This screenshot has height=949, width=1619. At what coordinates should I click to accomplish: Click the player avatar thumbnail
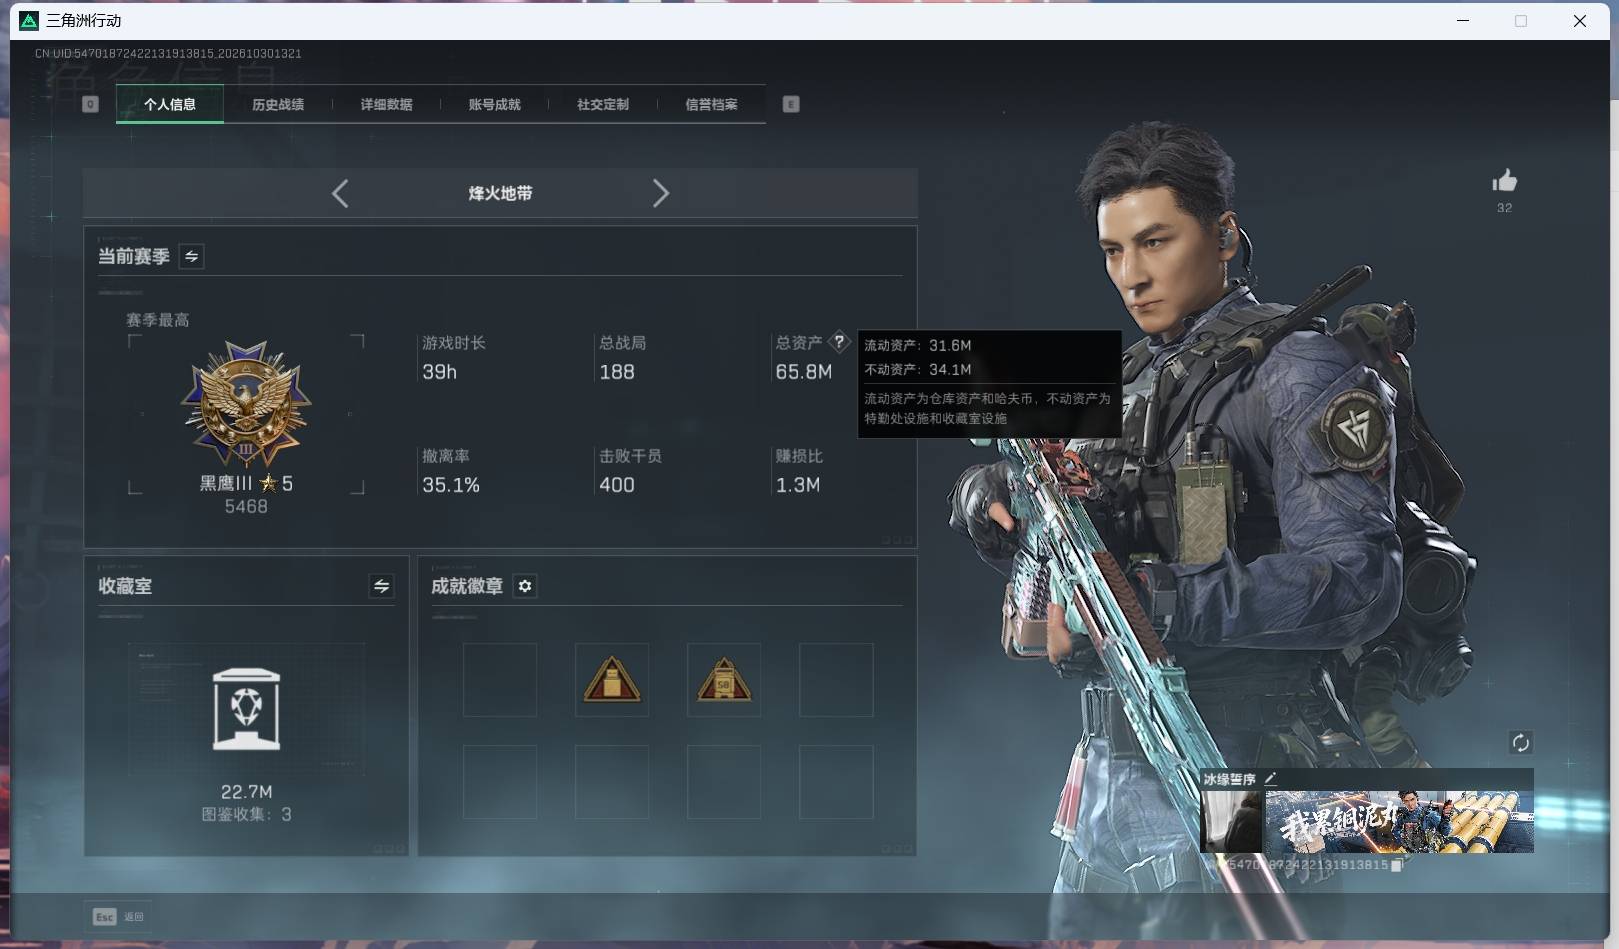(1232, 821)
